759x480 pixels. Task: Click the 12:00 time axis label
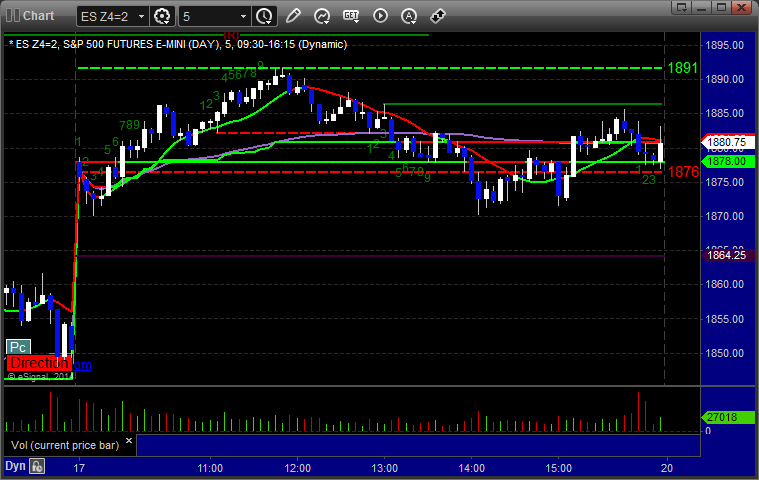click(297, 468)
